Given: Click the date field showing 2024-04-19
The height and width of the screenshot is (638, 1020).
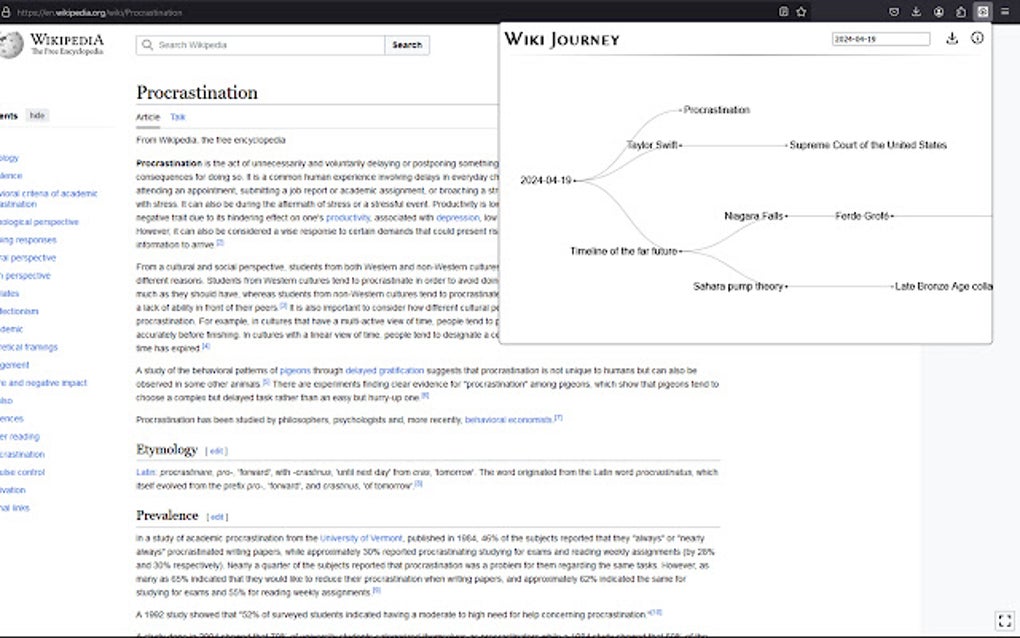Looking at the screenshot, I should tap(879, 38).
